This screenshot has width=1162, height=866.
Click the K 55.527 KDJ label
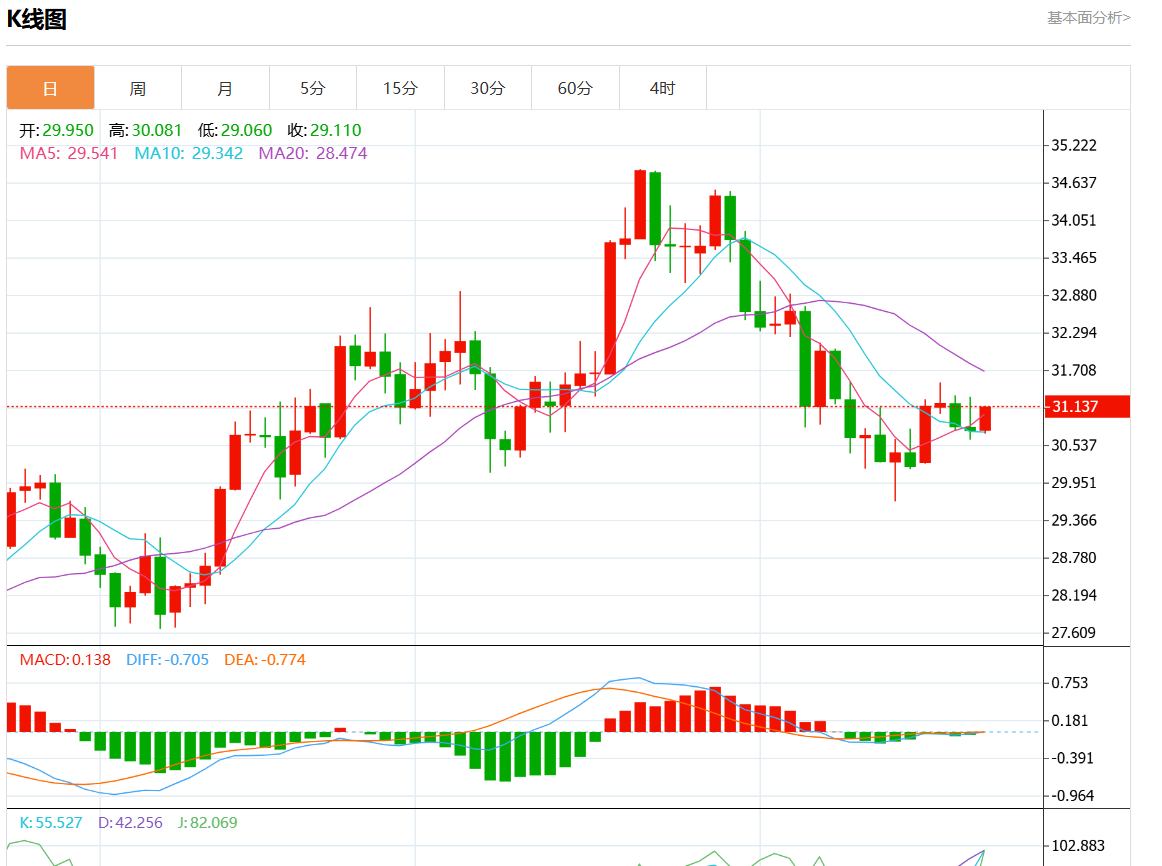51,822
